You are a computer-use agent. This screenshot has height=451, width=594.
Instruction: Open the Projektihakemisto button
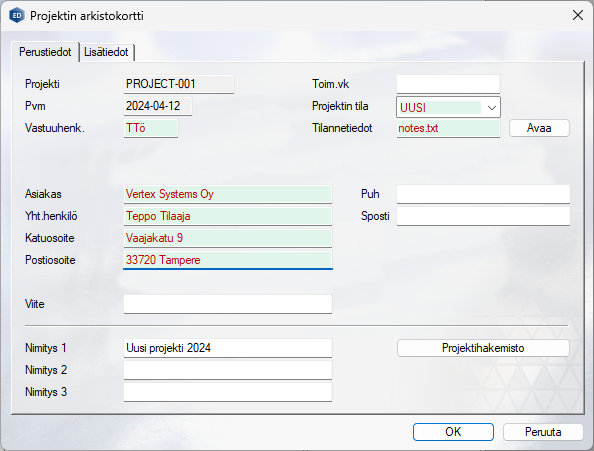tap(483, 348)
